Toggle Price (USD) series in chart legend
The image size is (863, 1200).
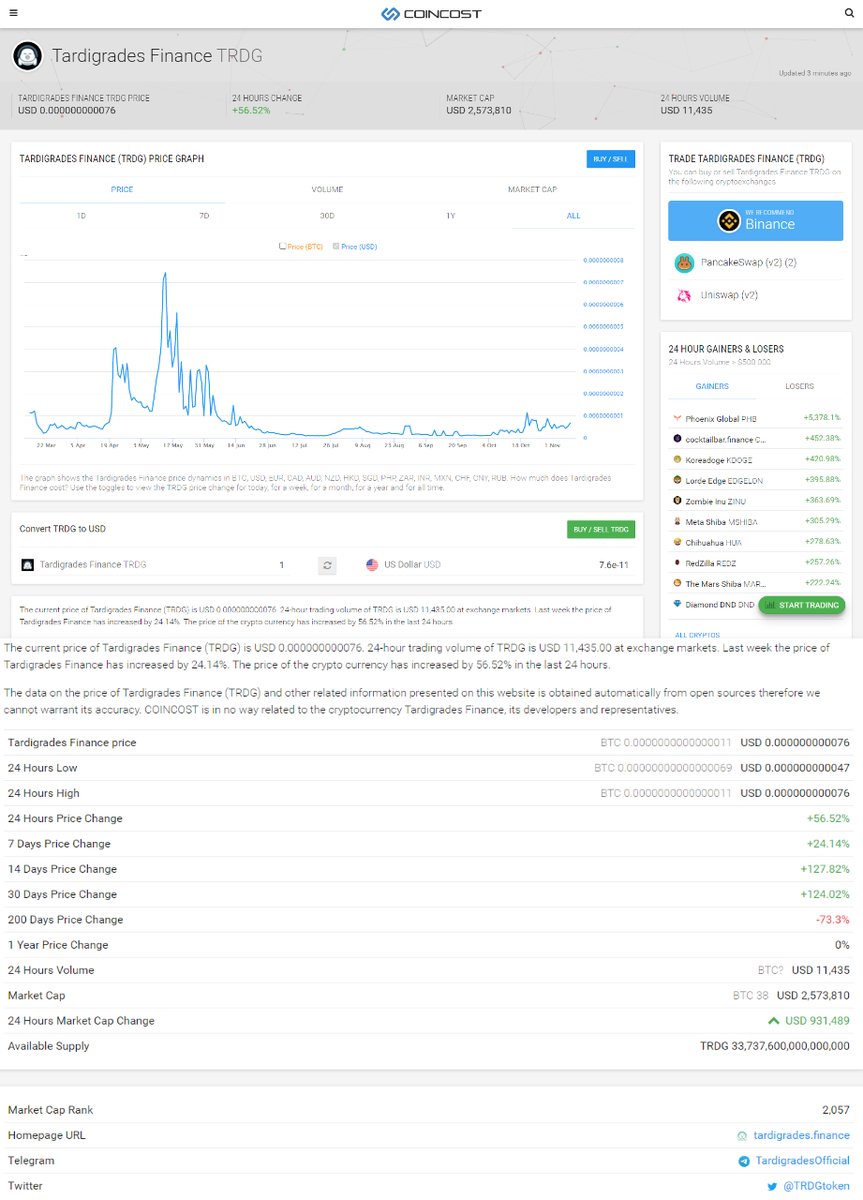pyautogui.click(x=354, y=246)
